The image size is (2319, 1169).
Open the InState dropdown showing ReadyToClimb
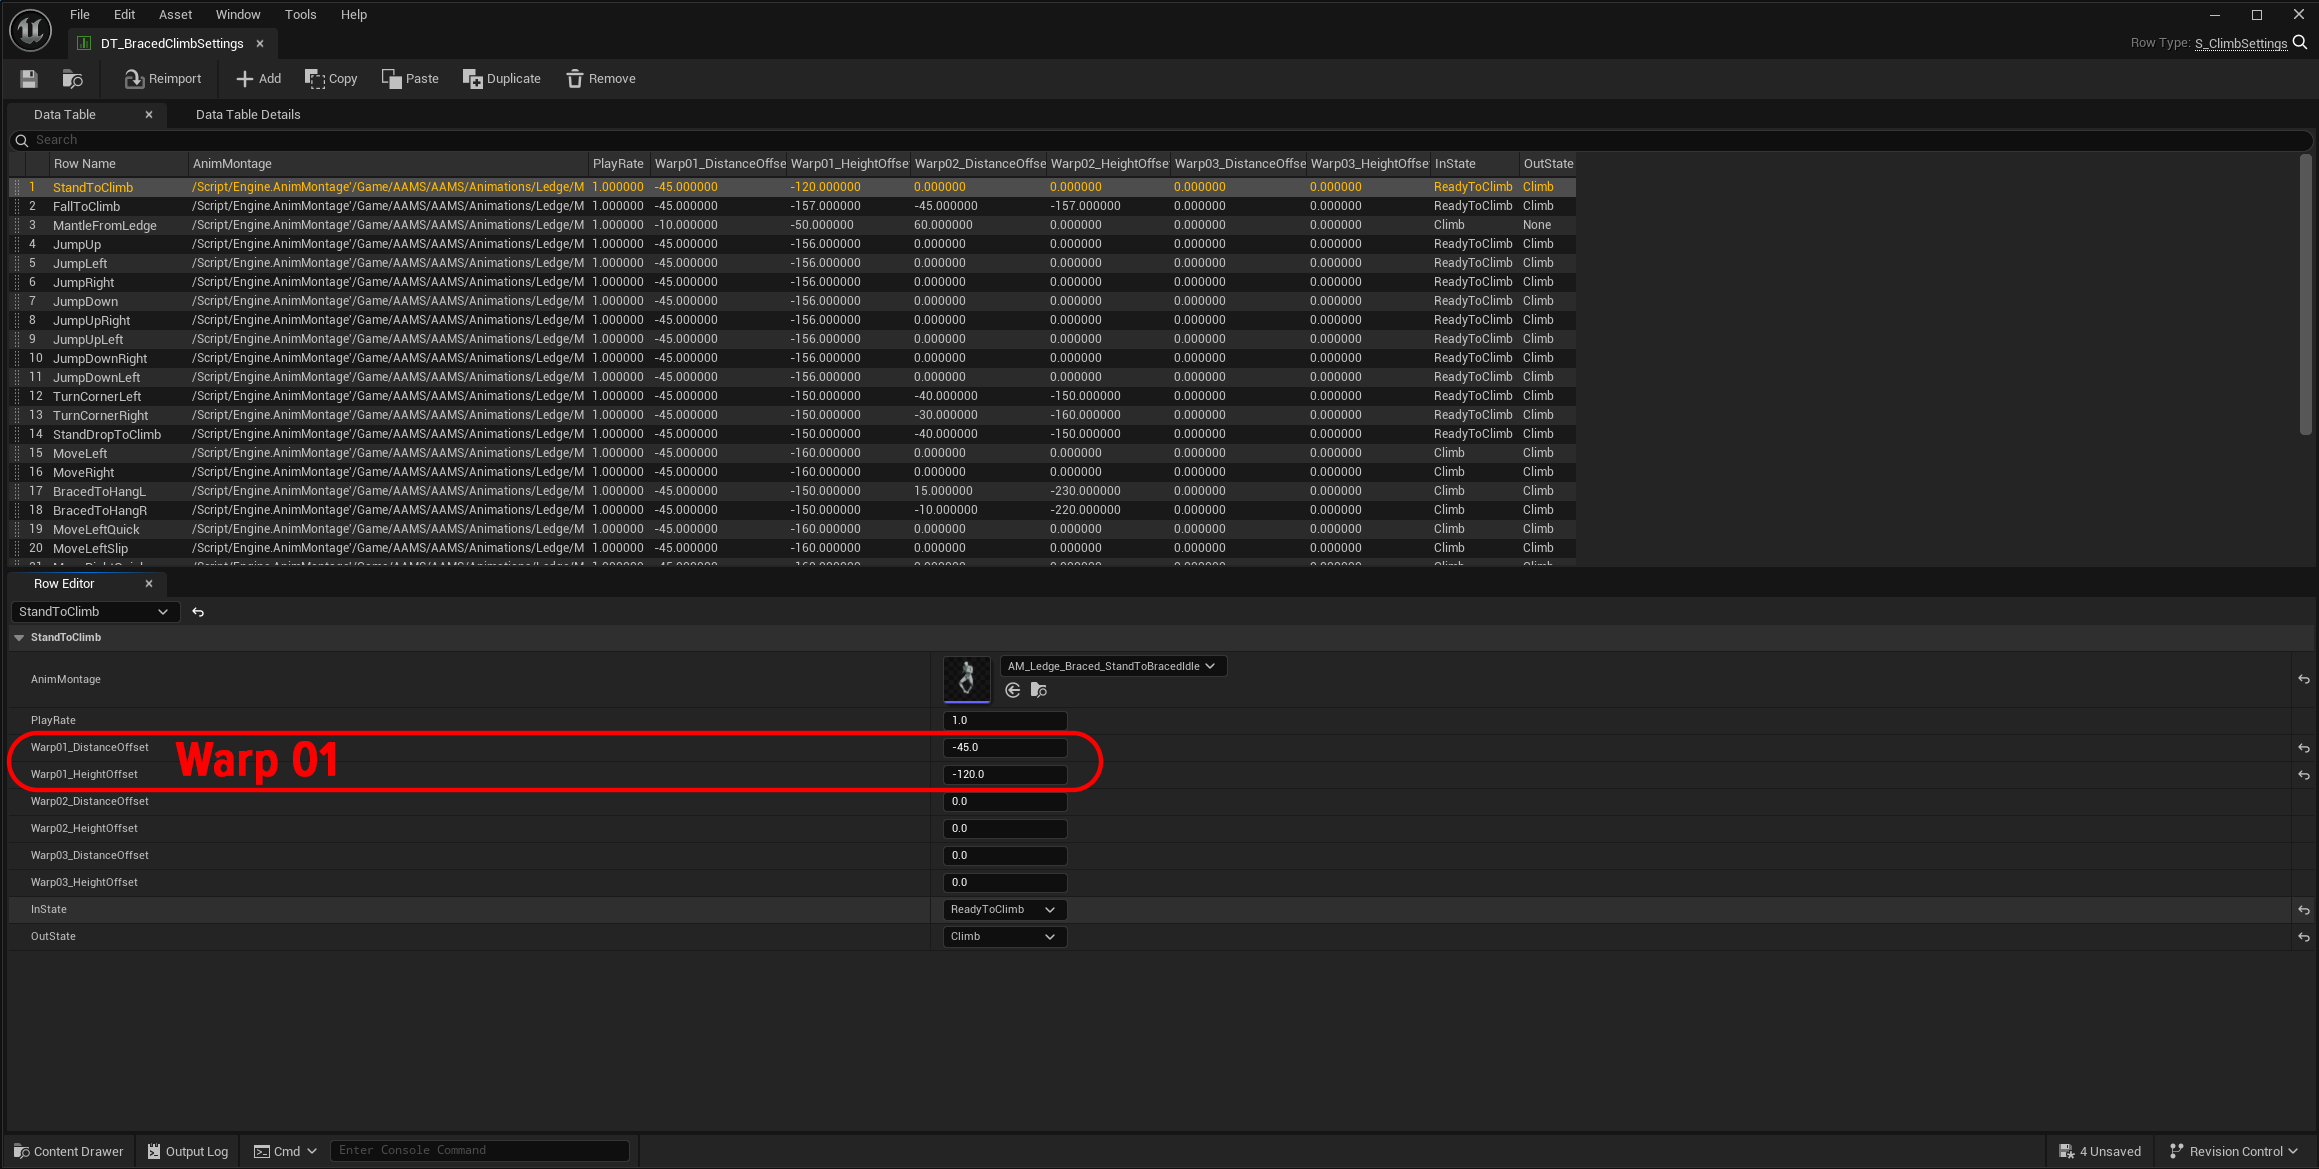click(1003, 909)
